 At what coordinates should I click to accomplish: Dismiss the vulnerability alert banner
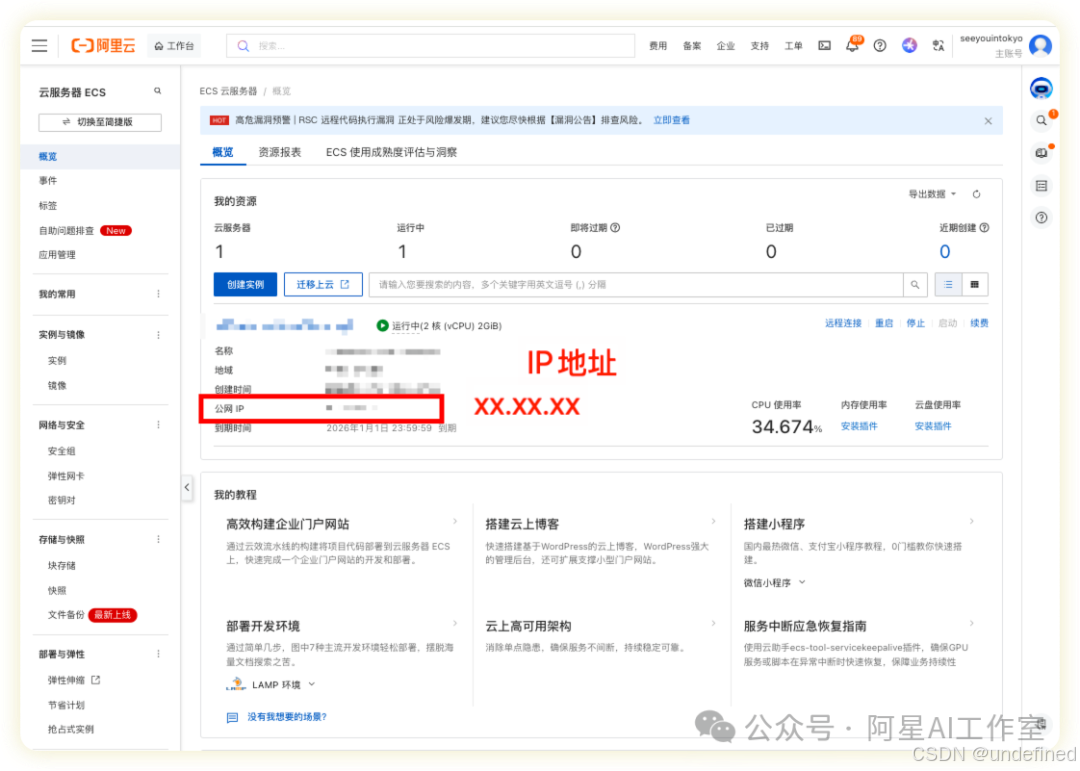[988, 121]
